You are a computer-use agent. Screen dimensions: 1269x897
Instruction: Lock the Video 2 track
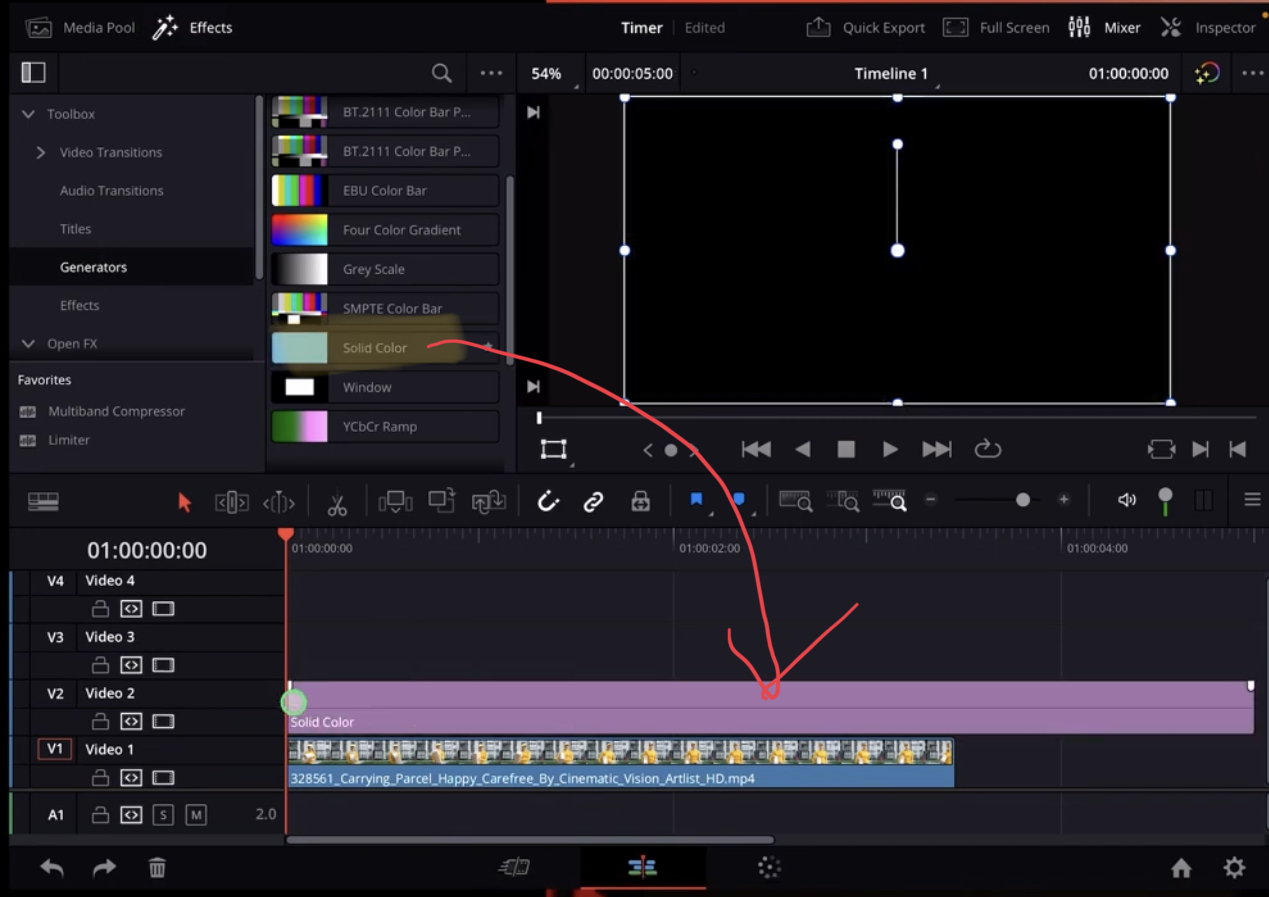(99, 721)
